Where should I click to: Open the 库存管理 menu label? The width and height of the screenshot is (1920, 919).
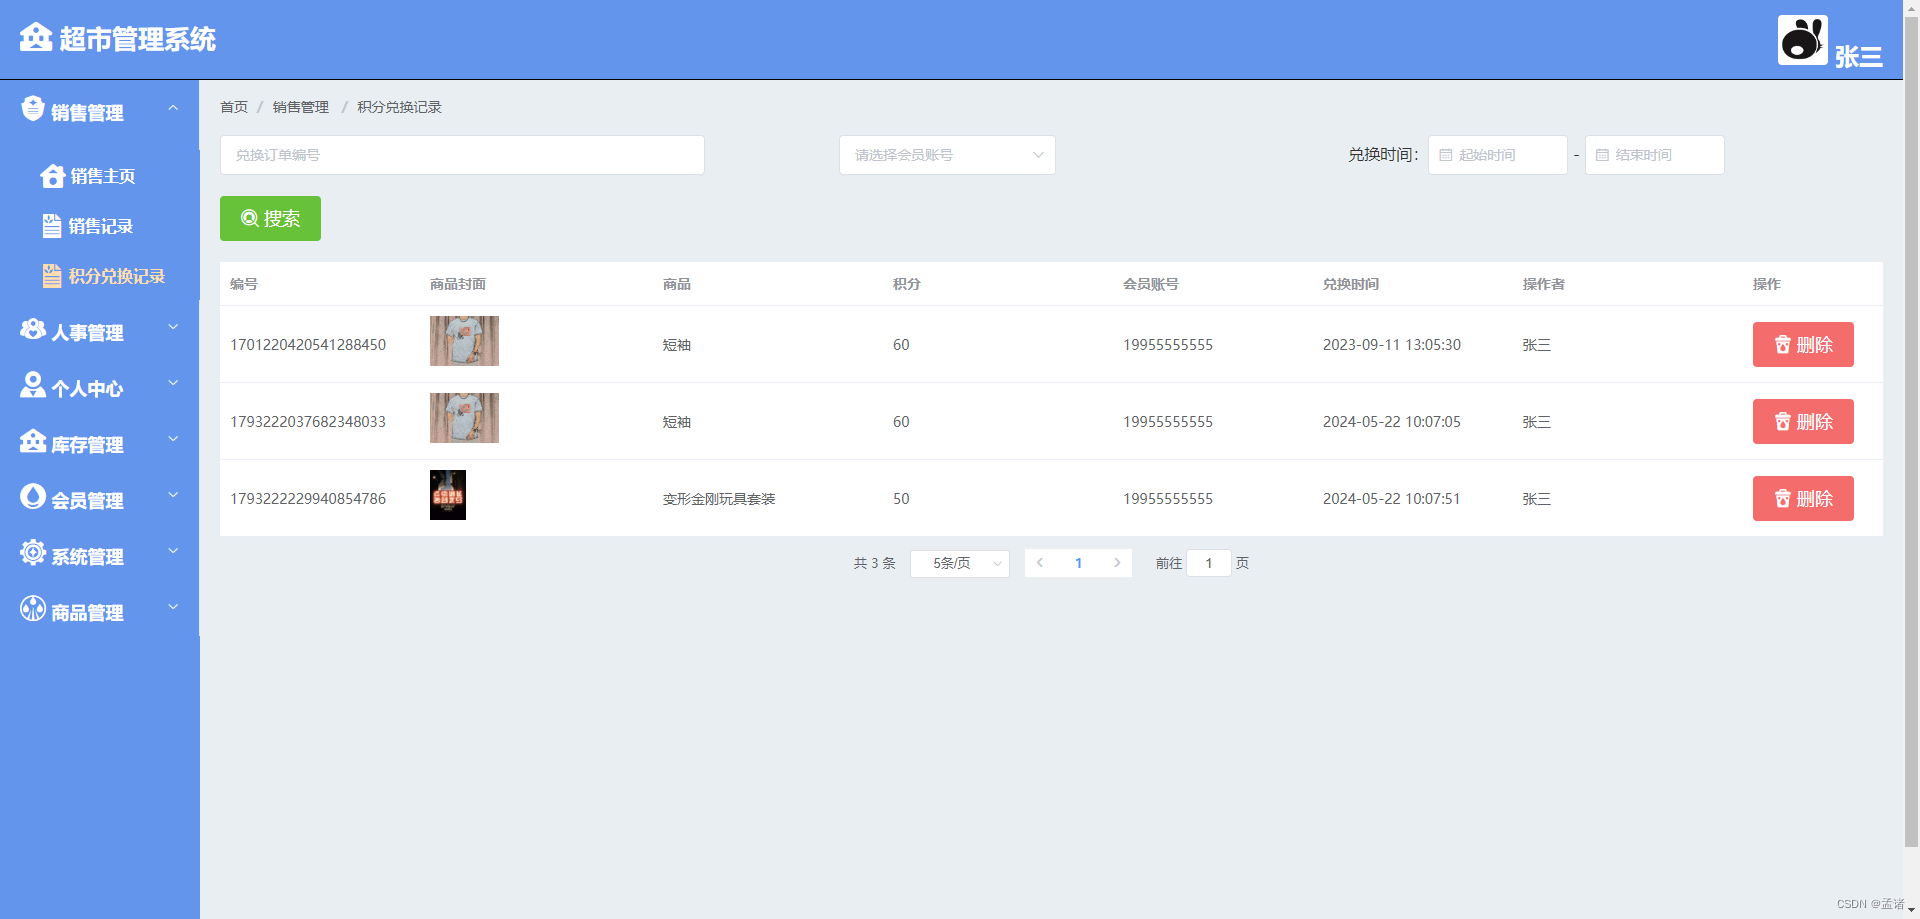coord(87,445)
